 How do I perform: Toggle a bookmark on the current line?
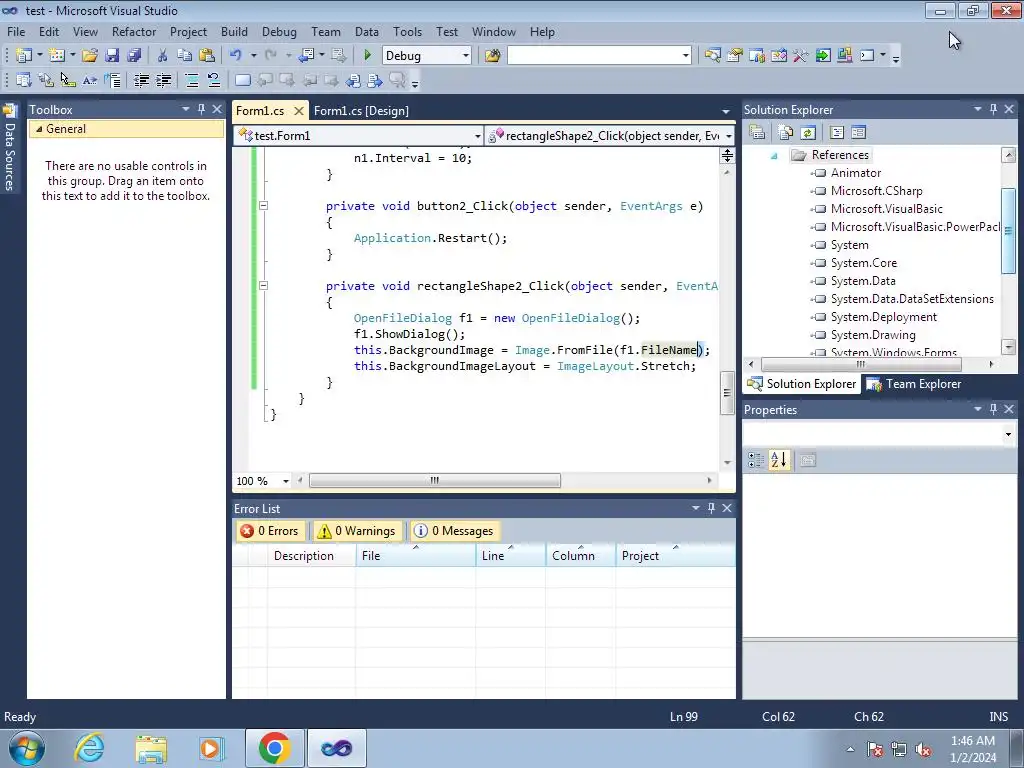(242, 80)
